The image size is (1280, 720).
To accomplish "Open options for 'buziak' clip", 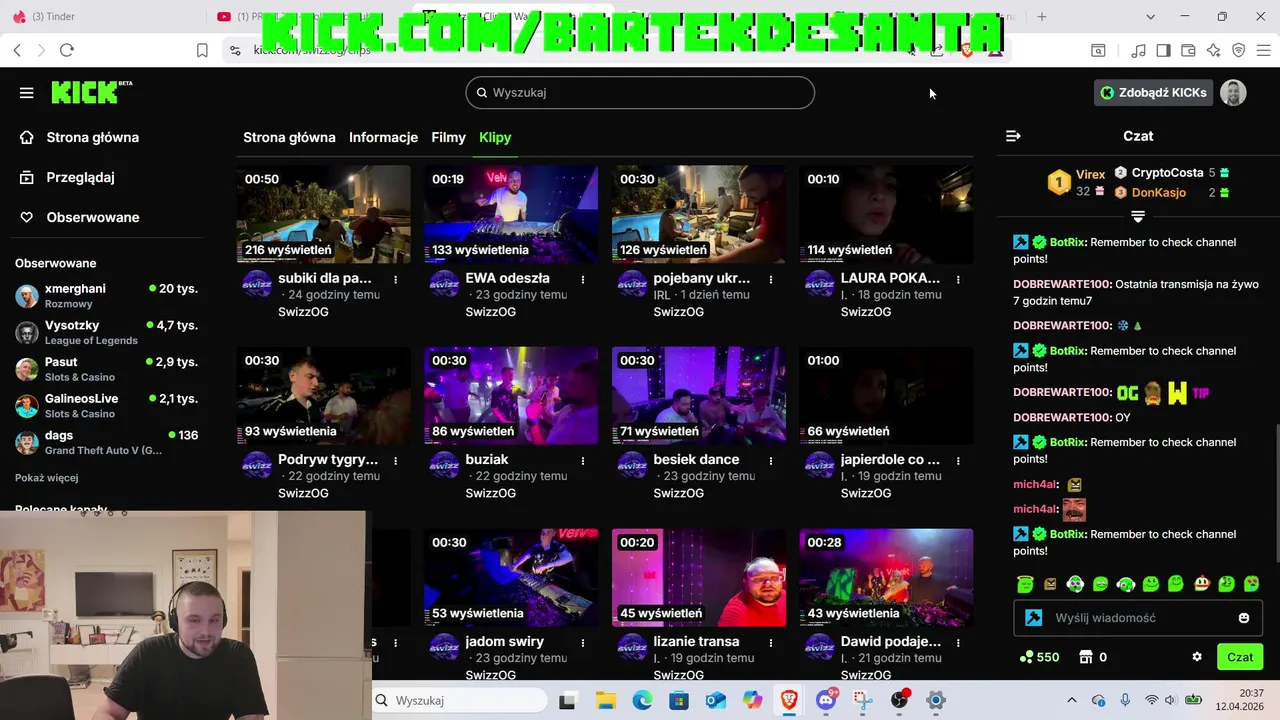I will (x=583, y=461).
